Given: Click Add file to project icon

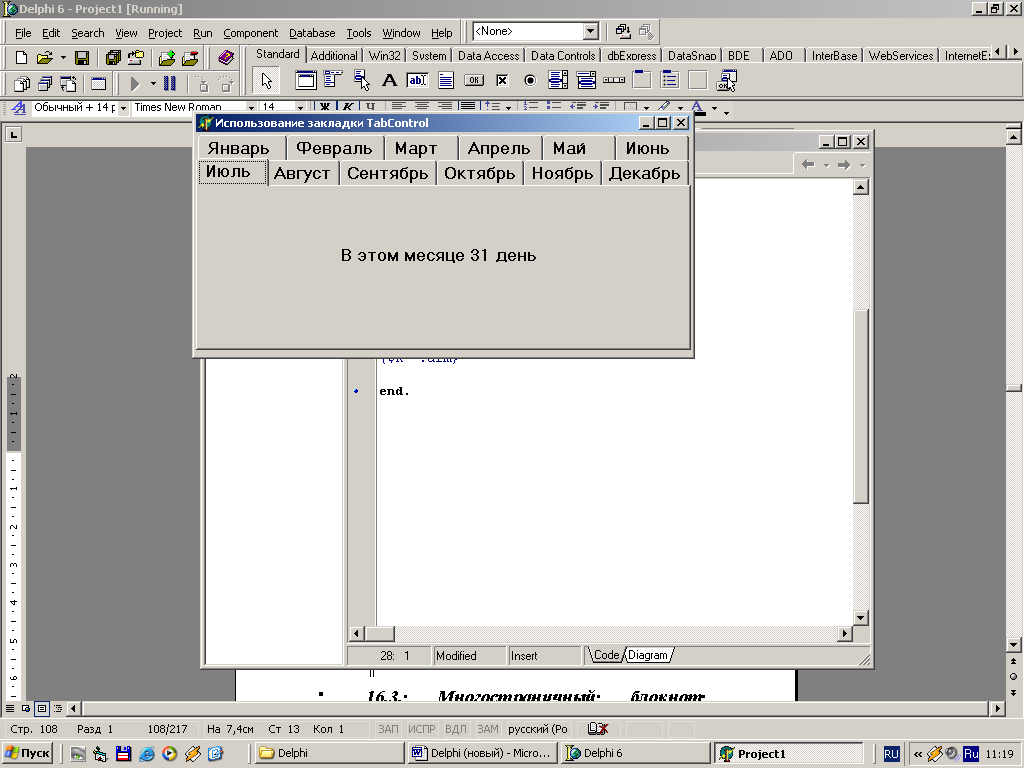Looking at the screenshot, I should click(167, 58).
